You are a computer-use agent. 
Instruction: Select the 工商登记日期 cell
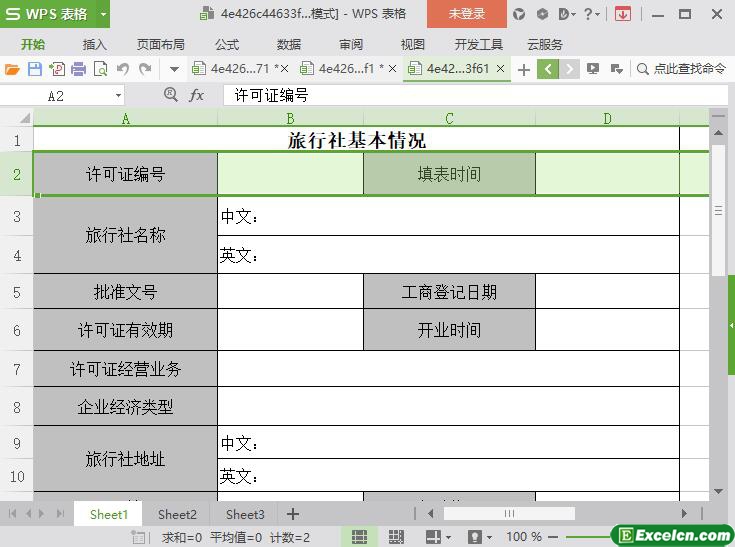449,292
